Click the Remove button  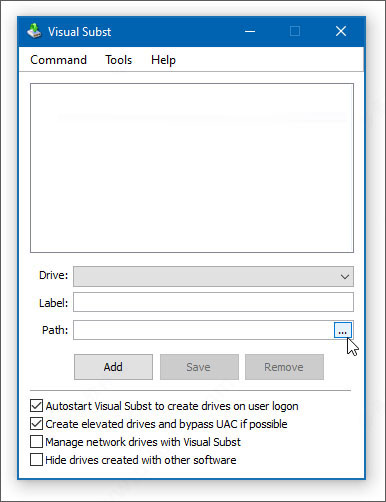tap(284, 367)
